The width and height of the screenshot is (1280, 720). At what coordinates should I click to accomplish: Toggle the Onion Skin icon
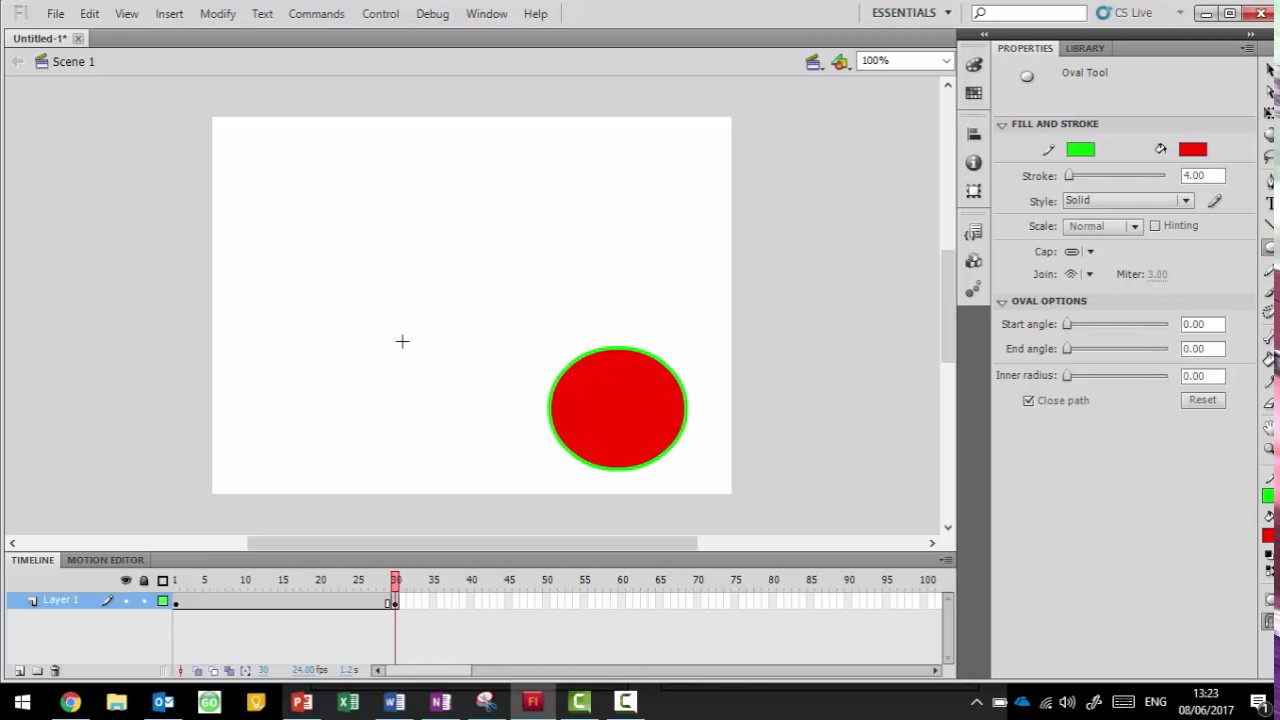click(x=197, y=671)
